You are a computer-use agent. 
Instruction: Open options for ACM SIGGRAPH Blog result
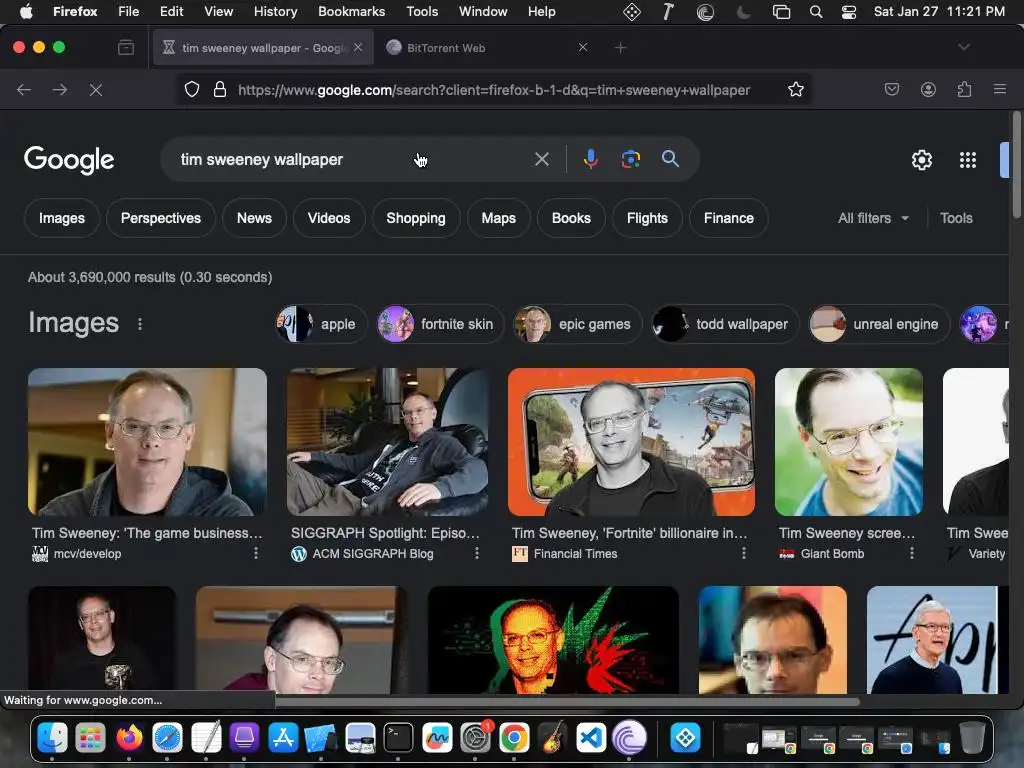point(477,553)
